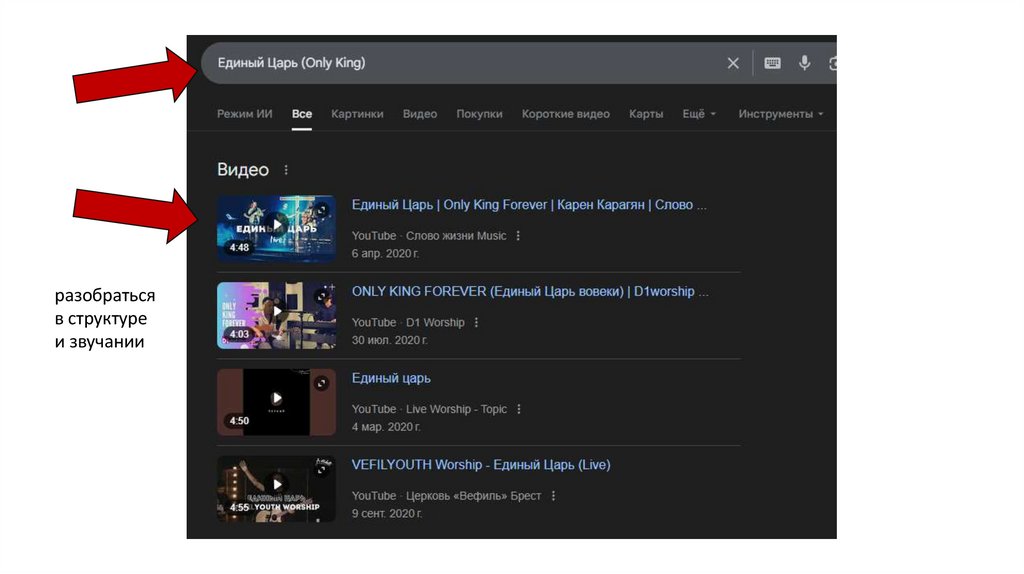Click the date 4 мар. 2020 г.
1024x574 pixels.
point(387,427)
